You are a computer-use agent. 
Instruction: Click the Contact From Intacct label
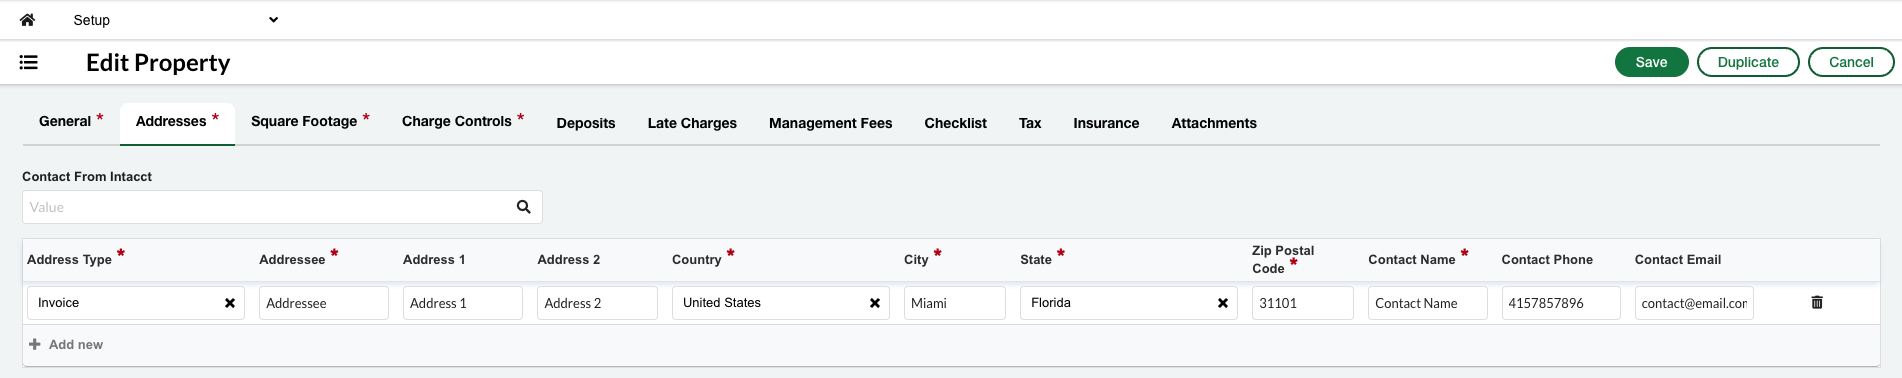pyautogui.click(x=87, y=176)
